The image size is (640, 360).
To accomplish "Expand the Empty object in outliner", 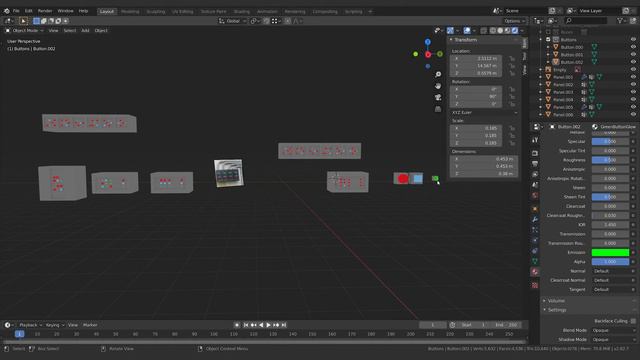I will pyautogui.click(x=541, y=69).
